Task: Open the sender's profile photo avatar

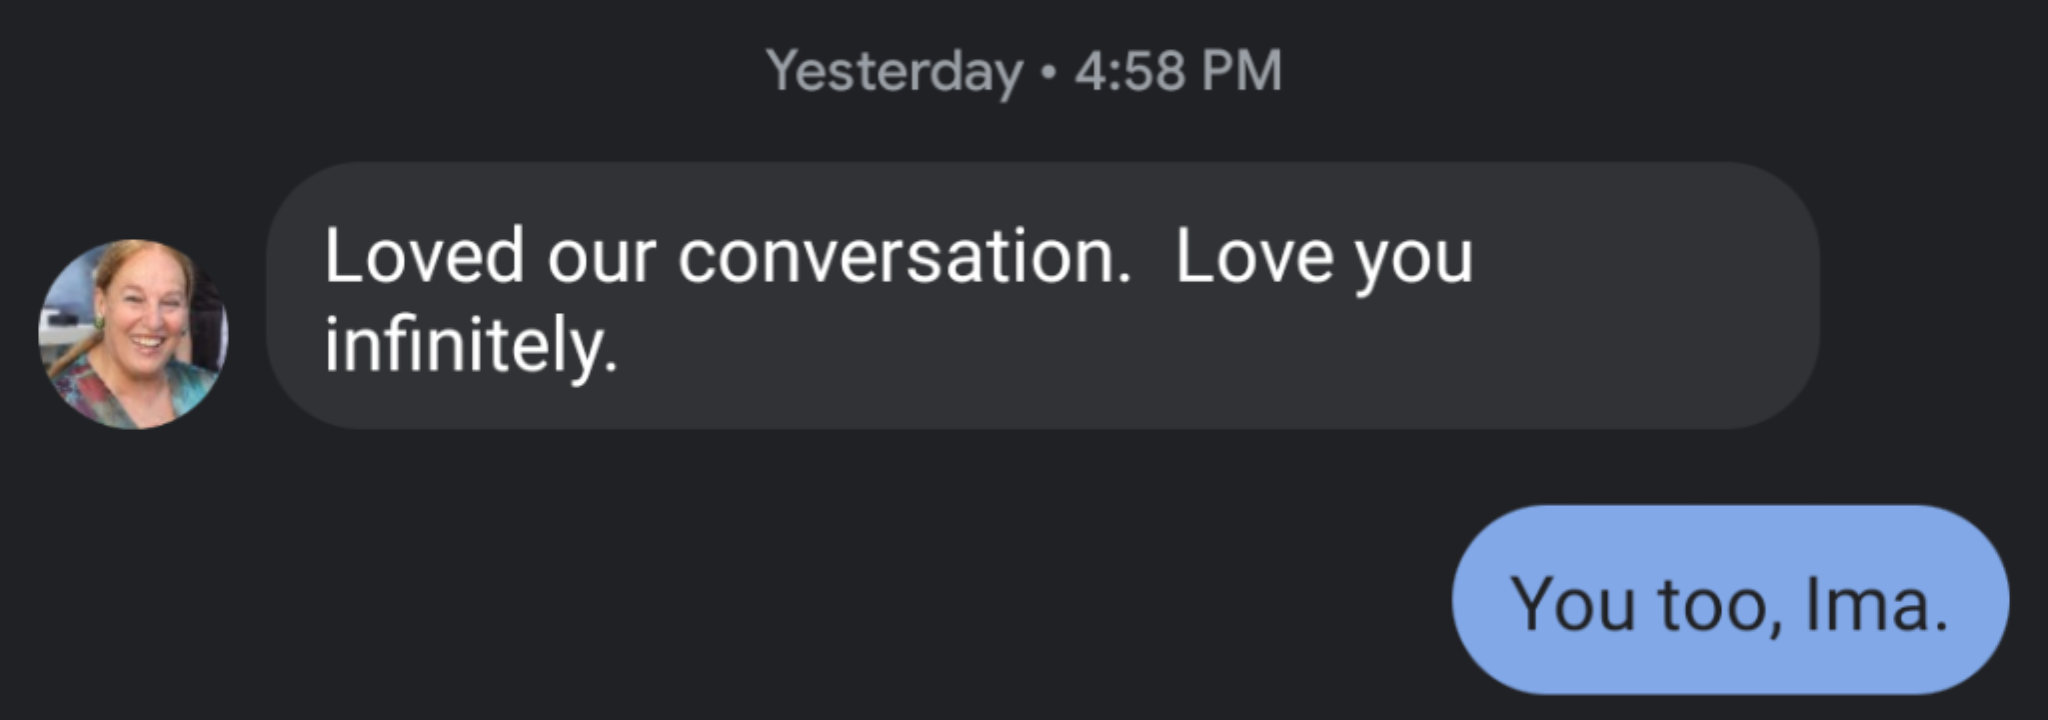Action: coord(133,334)
